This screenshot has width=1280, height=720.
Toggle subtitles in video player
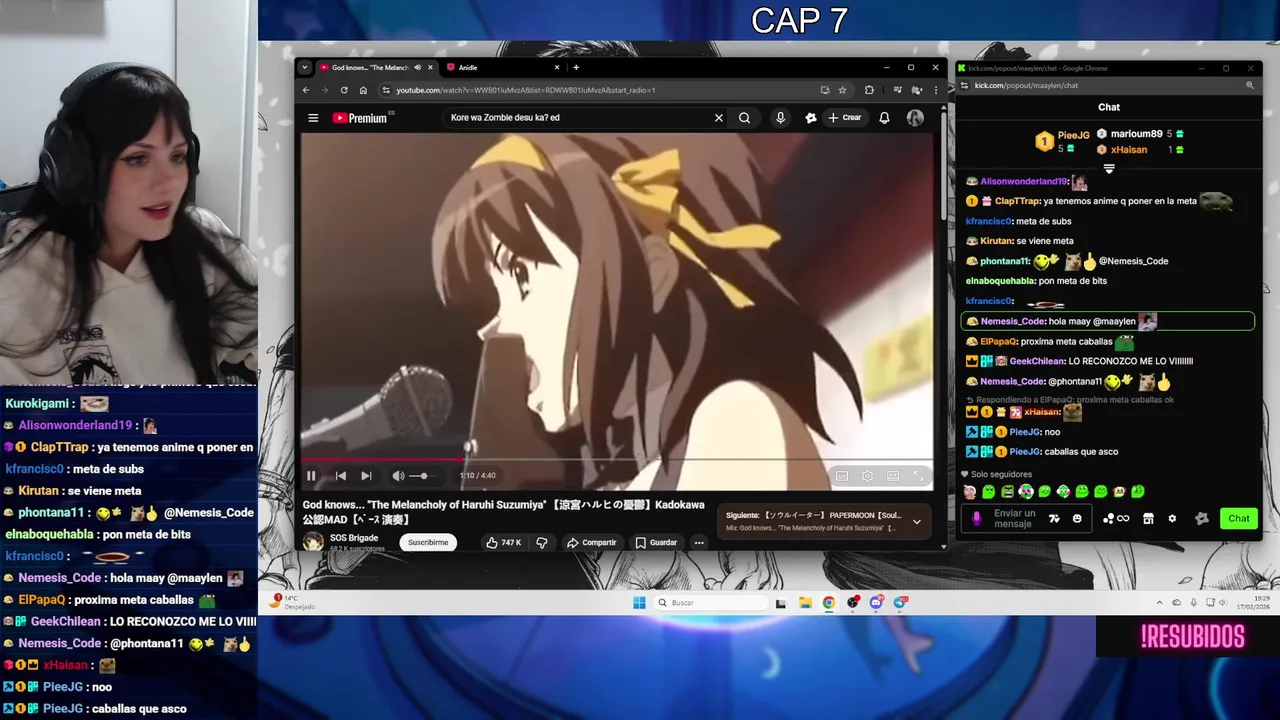[842, 476]
